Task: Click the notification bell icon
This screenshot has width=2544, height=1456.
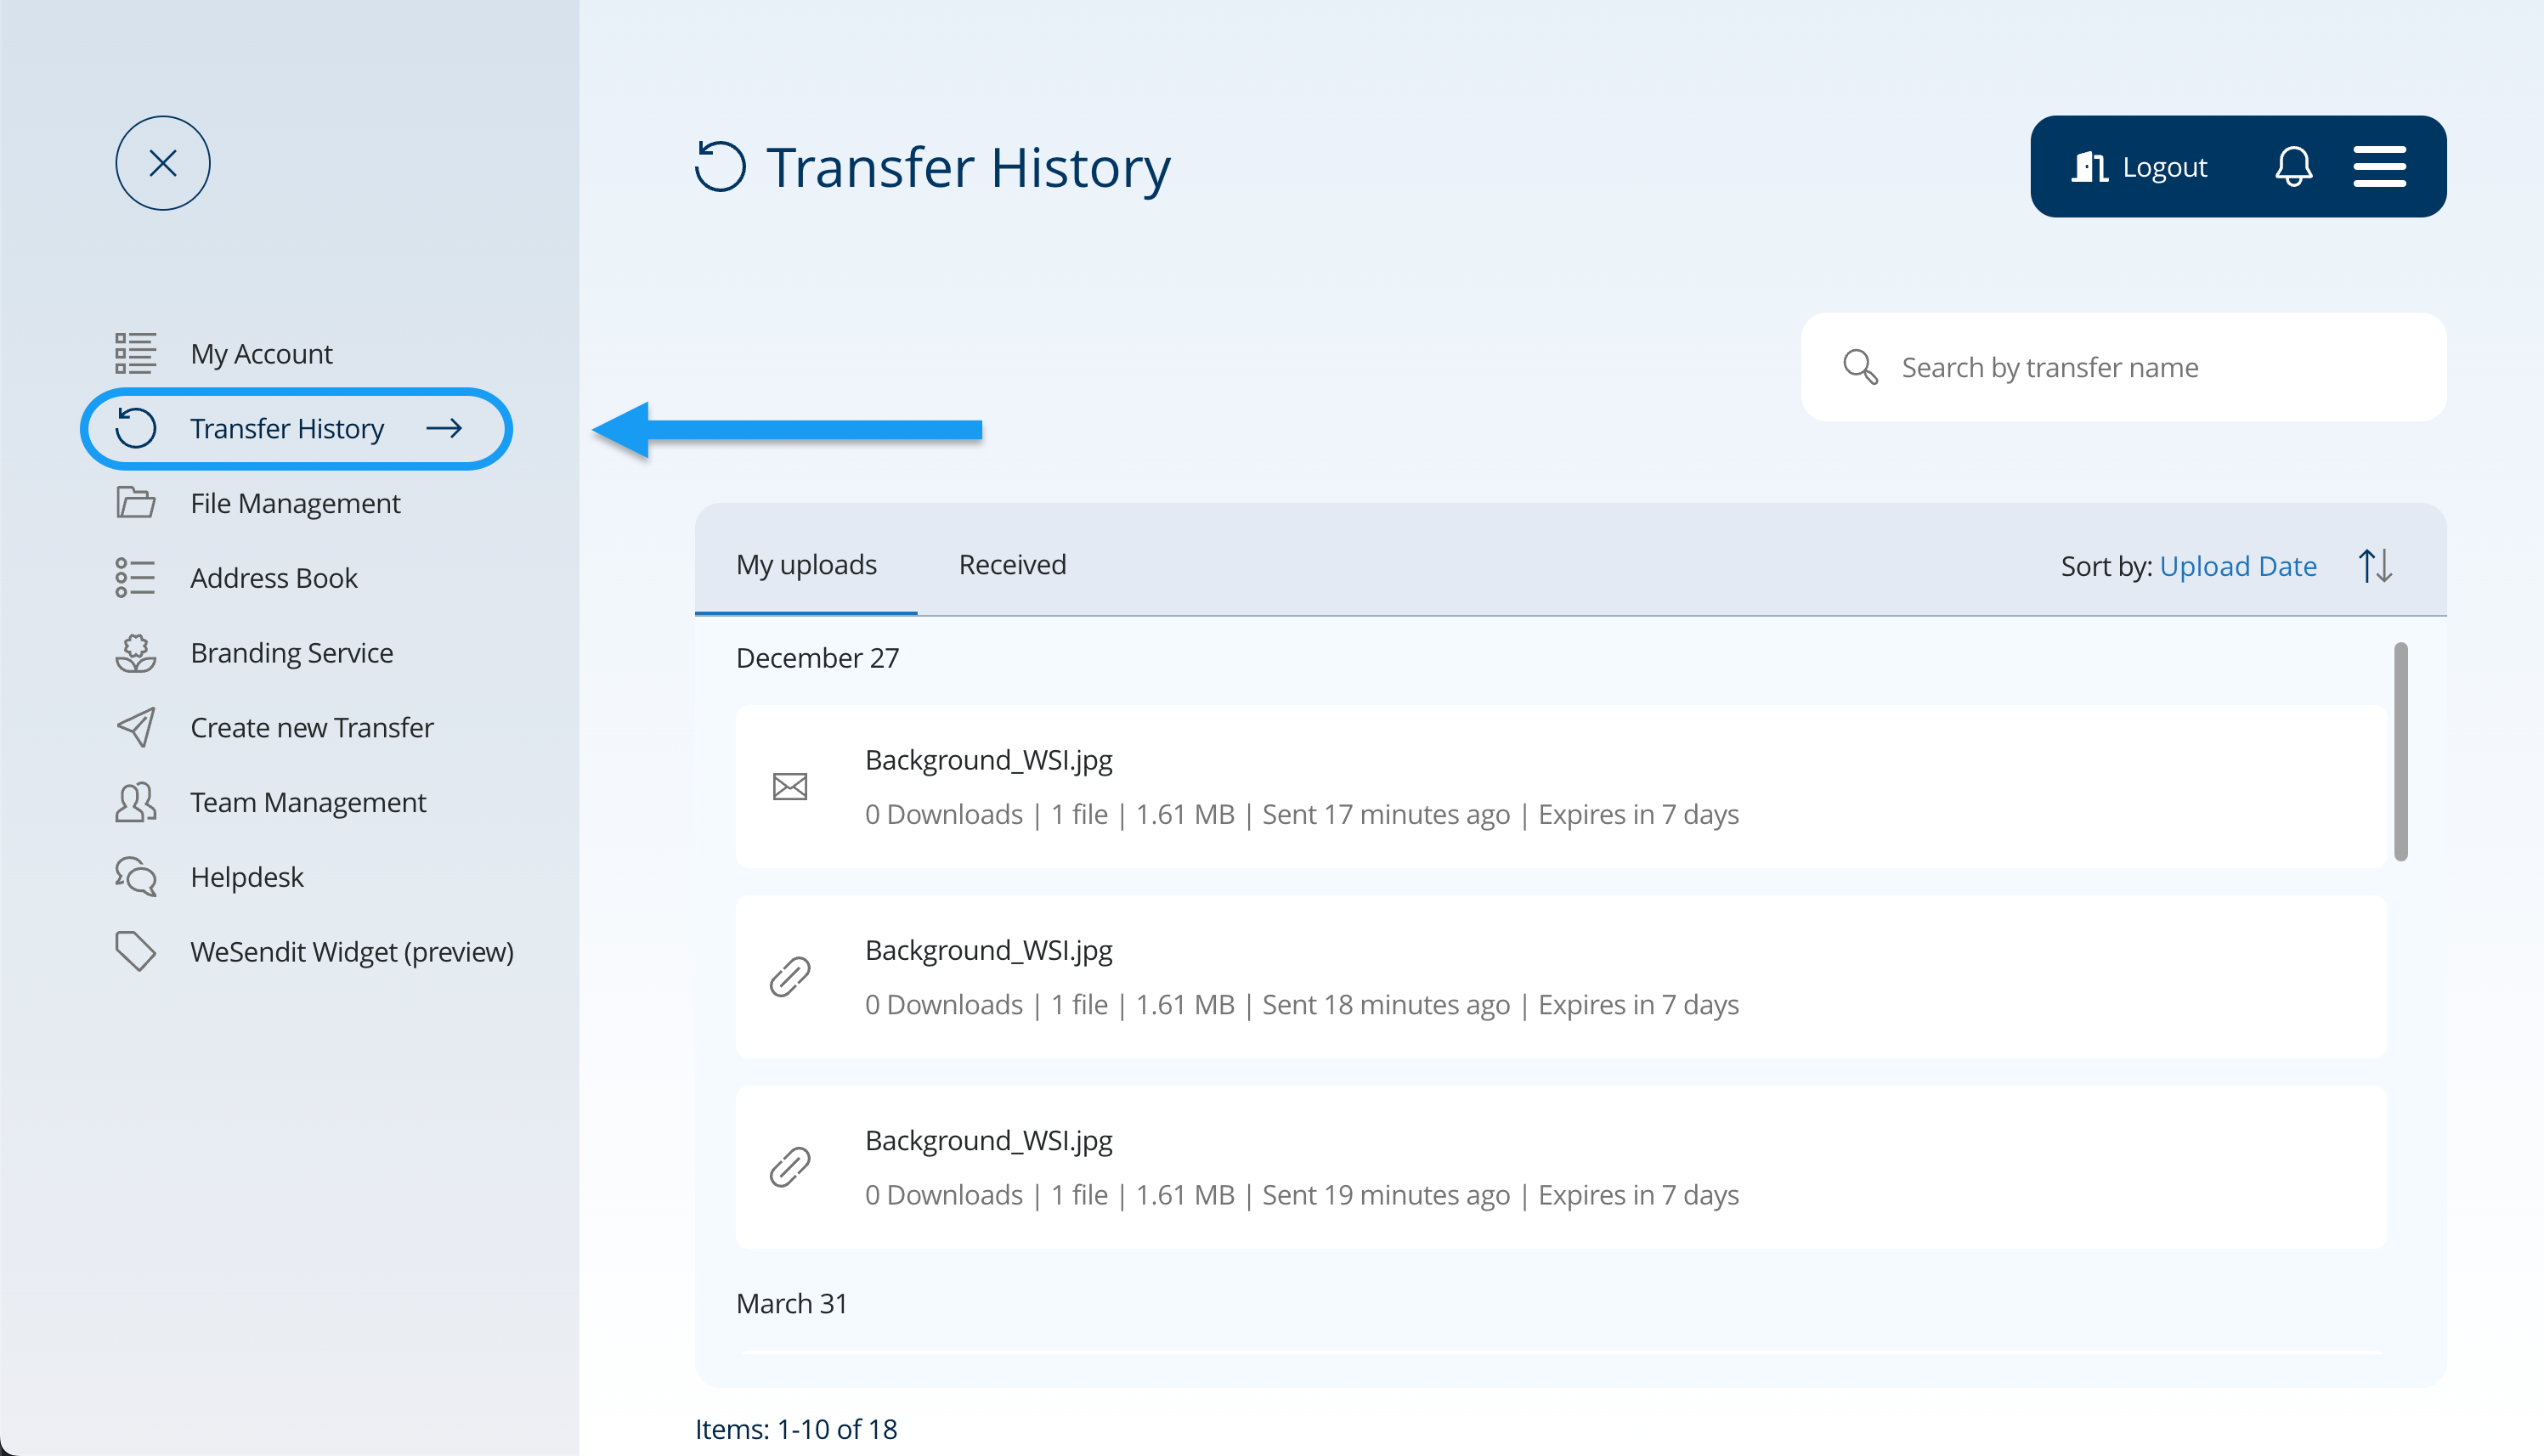Action: tap(2293, 166)
